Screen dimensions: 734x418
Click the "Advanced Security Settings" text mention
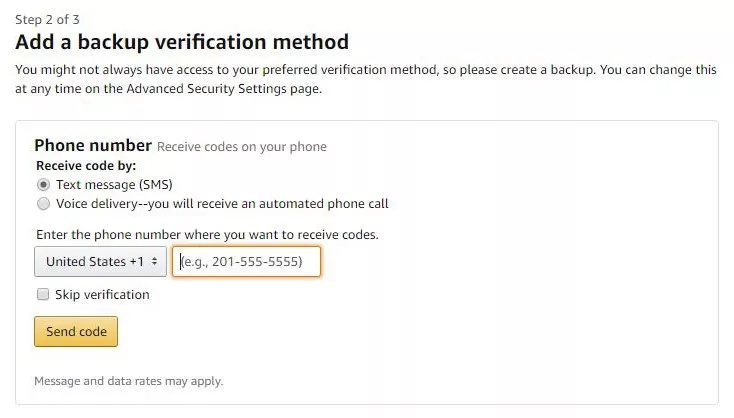click(222, 89)
